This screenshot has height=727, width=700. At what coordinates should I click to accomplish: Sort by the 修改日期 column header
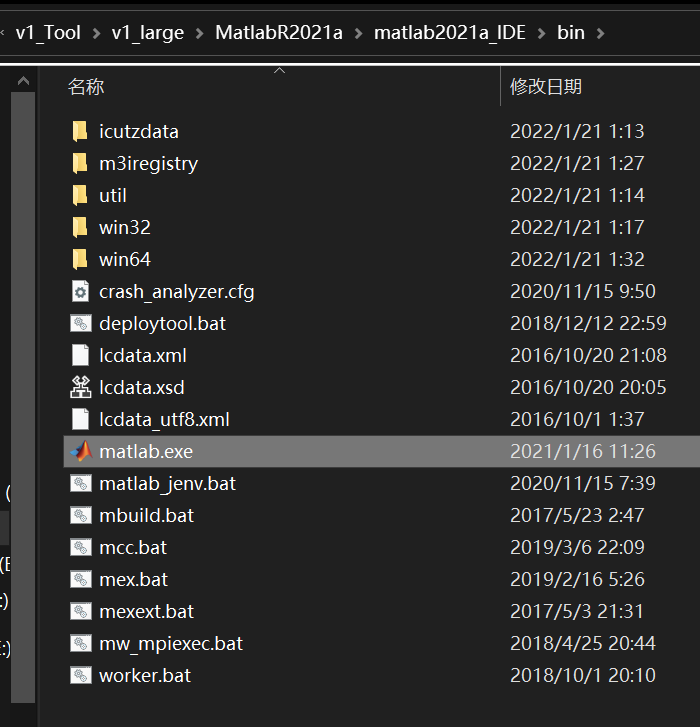546,87
